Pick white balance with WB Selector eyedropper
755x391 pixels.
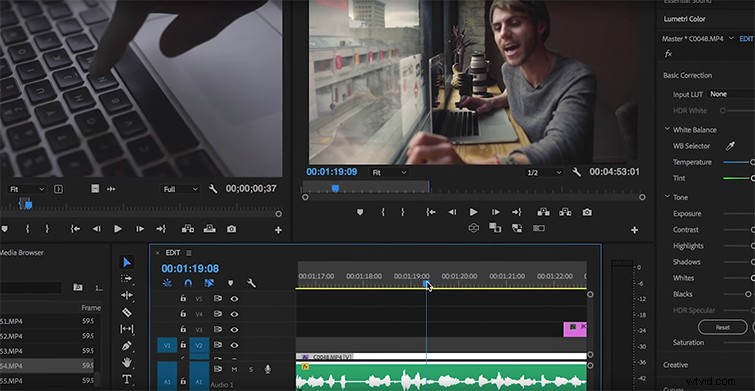pyautogui.click(x=730, y=146)
